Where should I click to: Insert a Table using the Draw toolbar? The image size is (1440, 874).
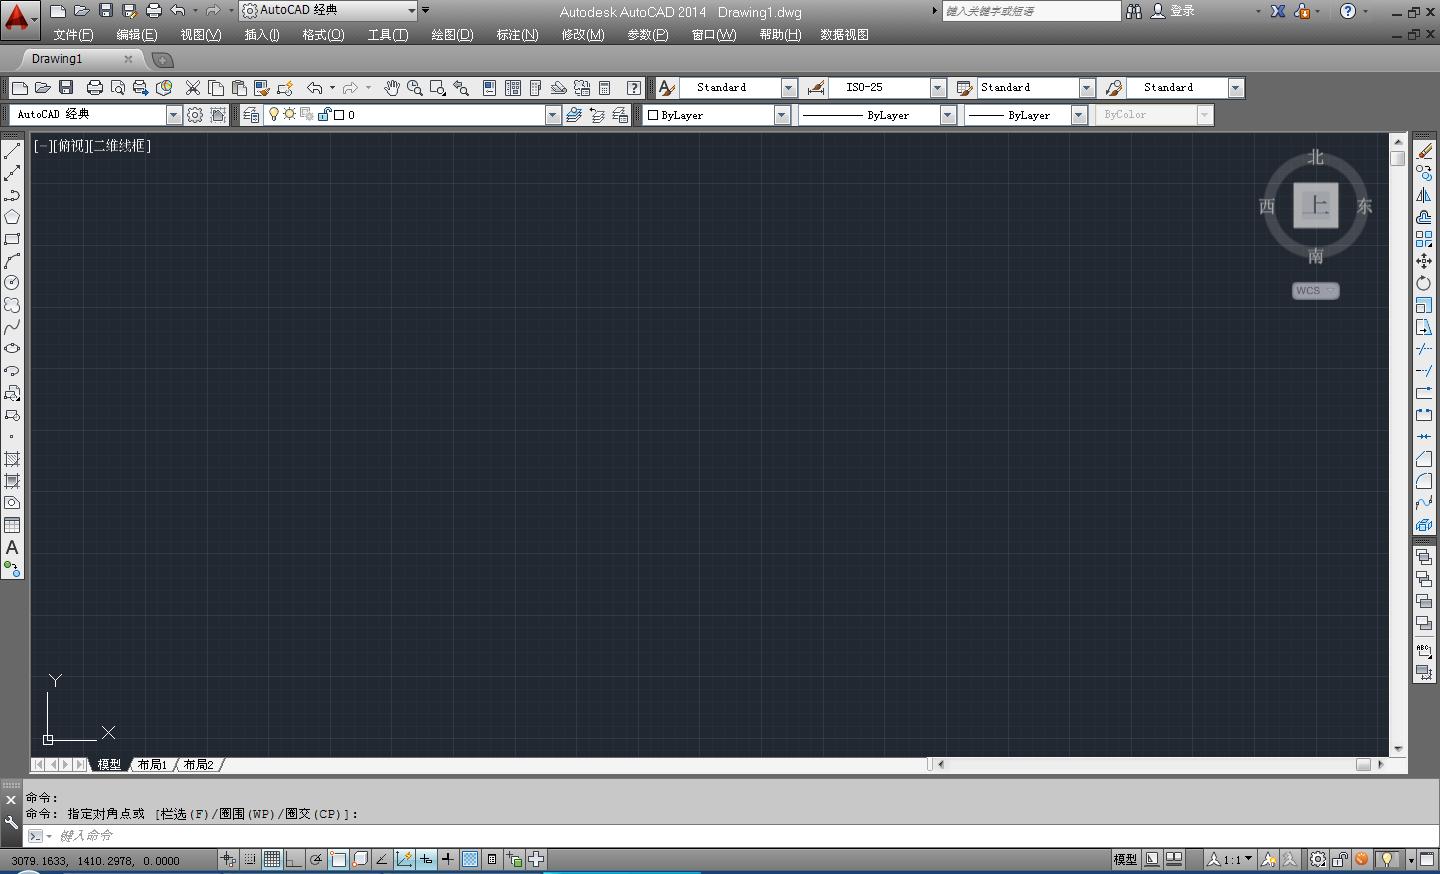[12, 525]
